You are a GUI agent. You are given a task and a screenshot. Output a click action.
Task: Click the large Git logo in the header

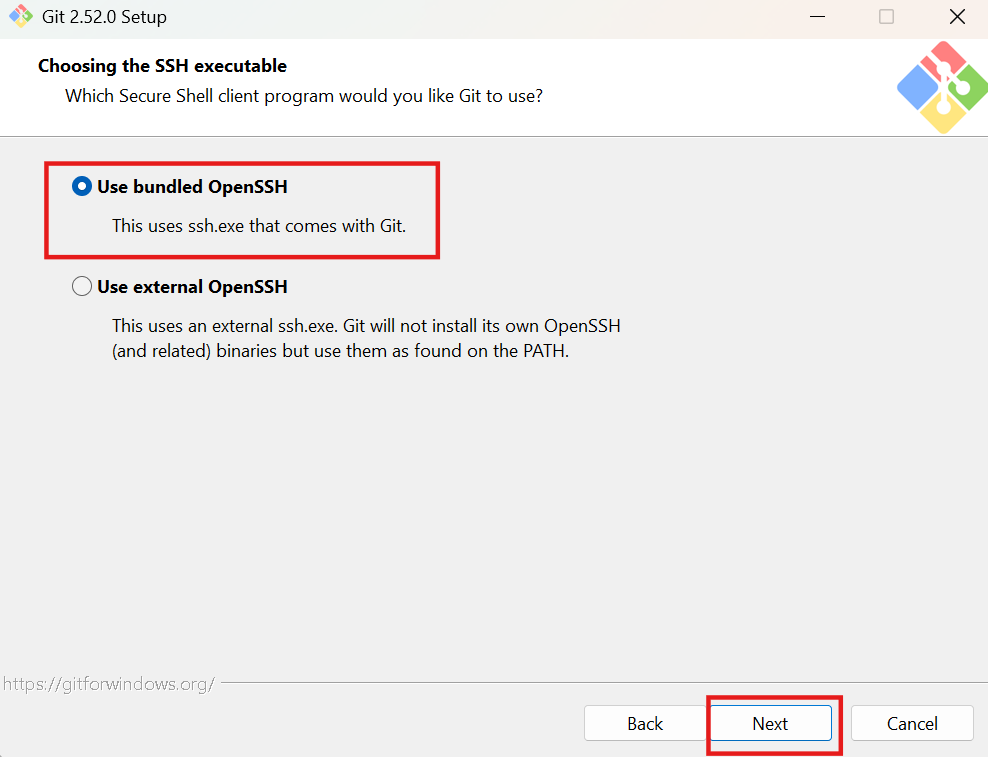pos(943,87)
